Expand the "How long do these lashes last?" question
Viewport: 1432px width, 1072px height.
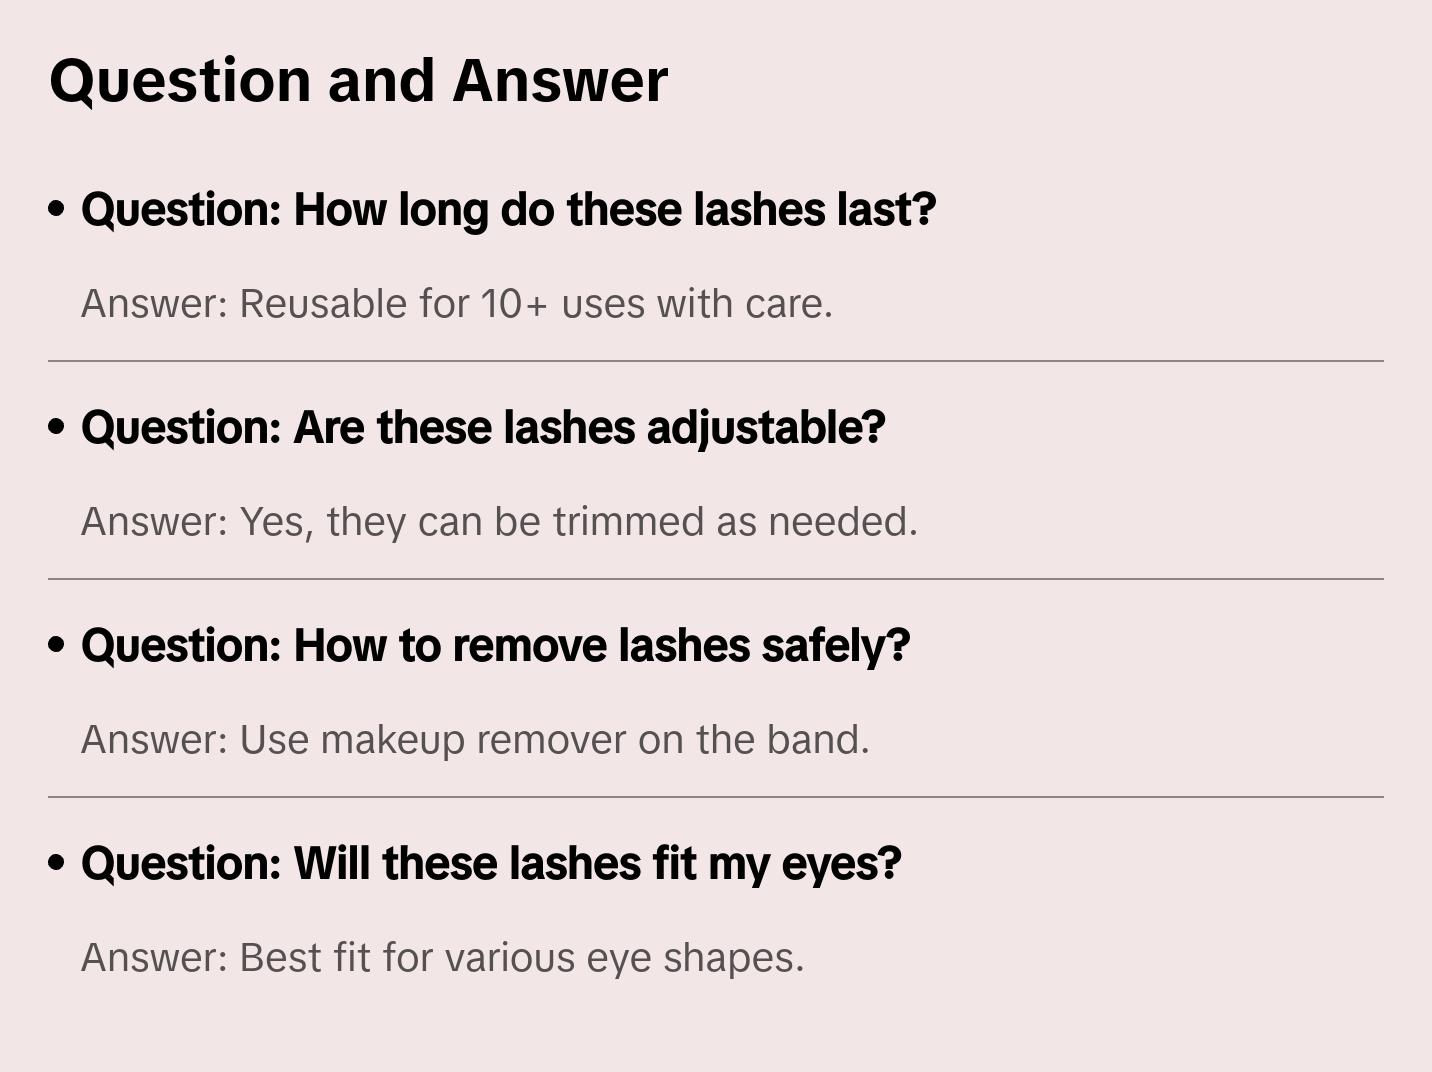click(x=508, y=210)
